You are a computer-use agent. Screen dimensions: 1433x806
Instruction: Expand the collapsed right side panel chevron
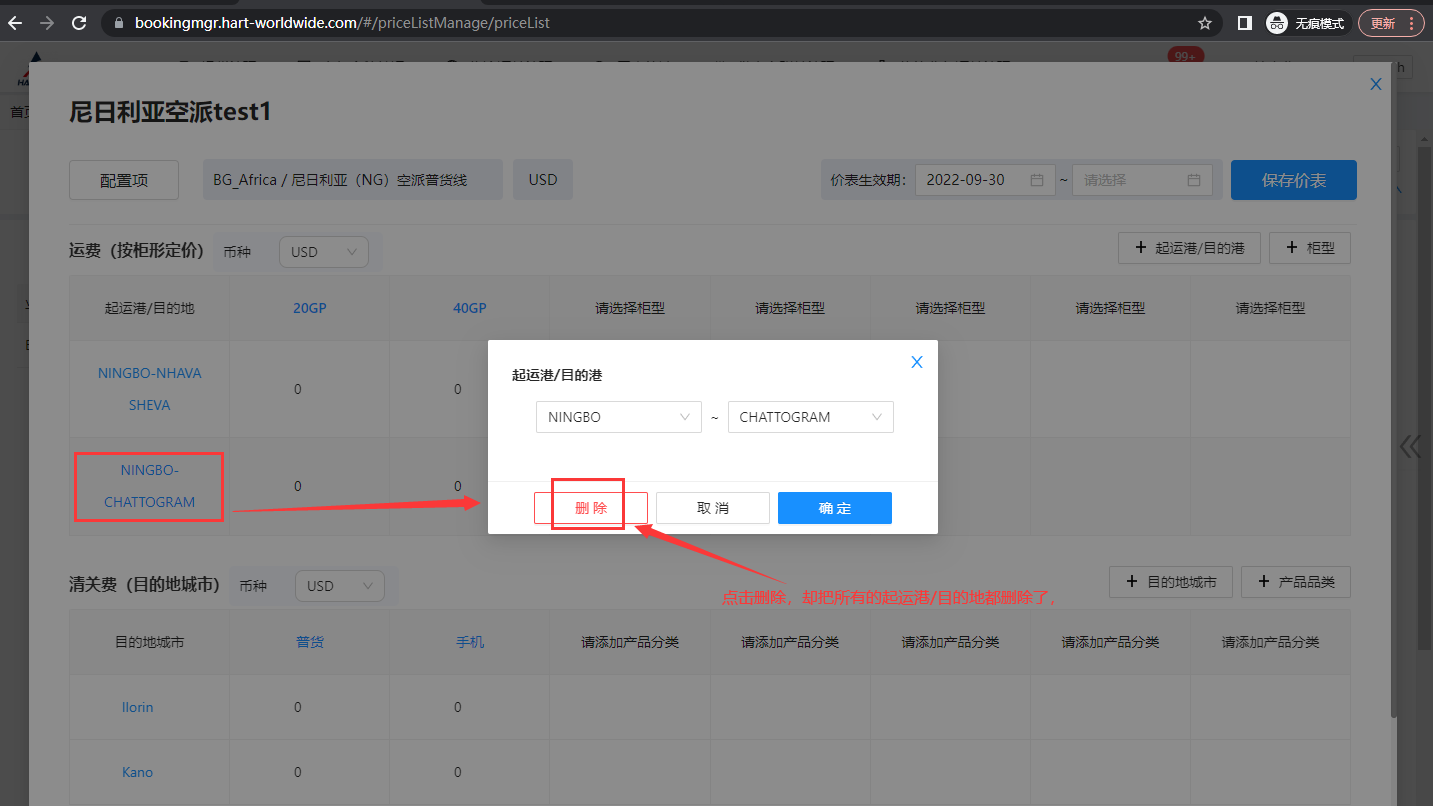tap(1410, 446)
